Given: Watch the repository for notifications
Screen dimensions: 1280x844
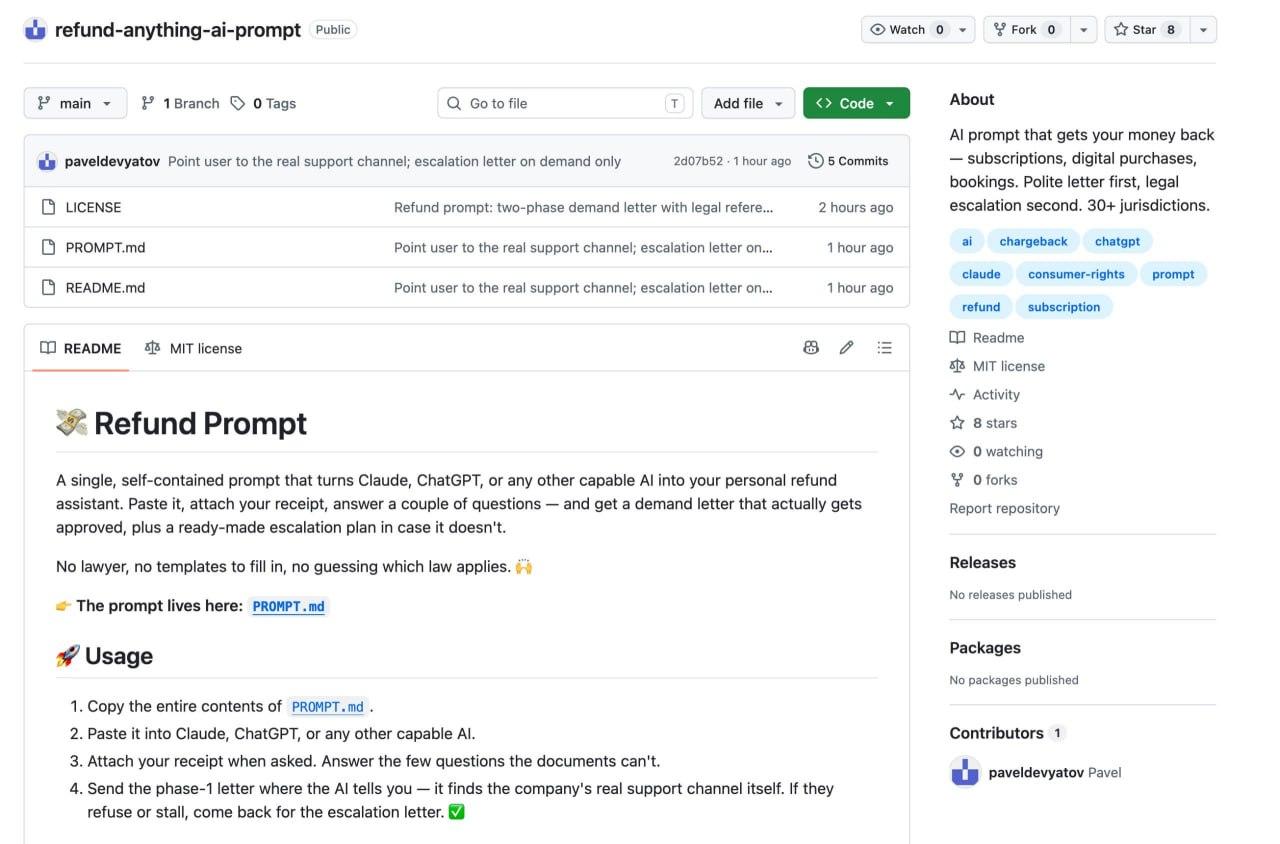Looking at the screenshot, I should [x=907, y=30].
